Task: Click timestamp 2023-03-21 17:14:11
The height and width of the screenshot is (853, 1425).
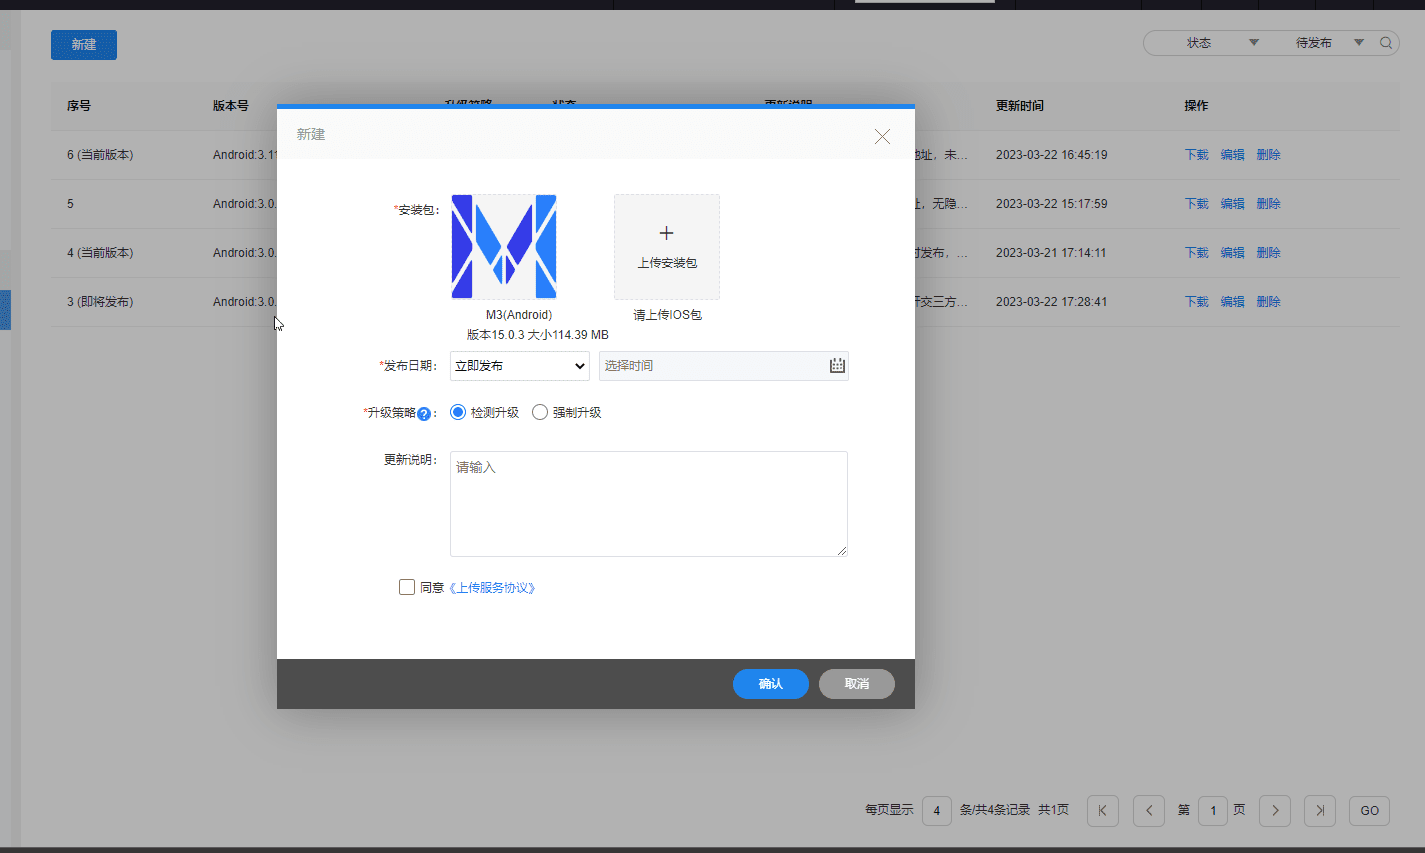Action: [1052, 253]
